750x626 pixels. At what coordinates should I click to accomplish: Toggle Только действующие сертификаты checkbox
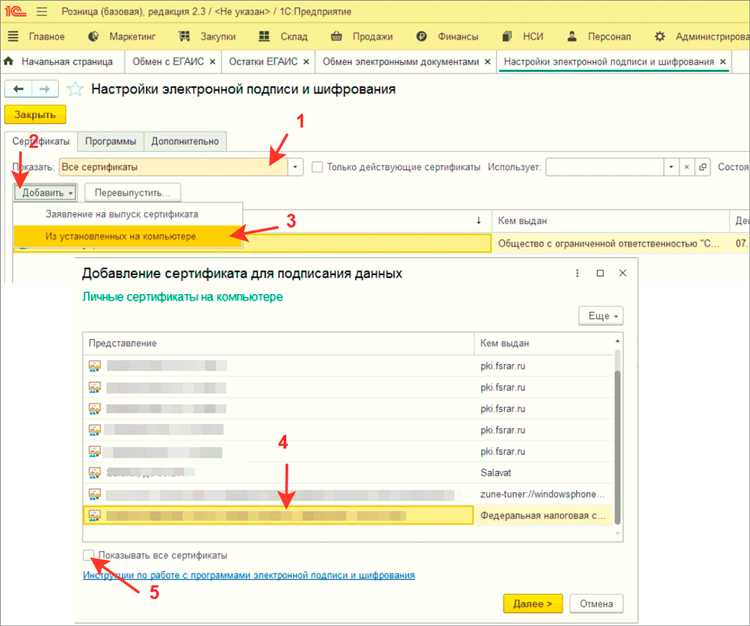[x=317, y=167]
